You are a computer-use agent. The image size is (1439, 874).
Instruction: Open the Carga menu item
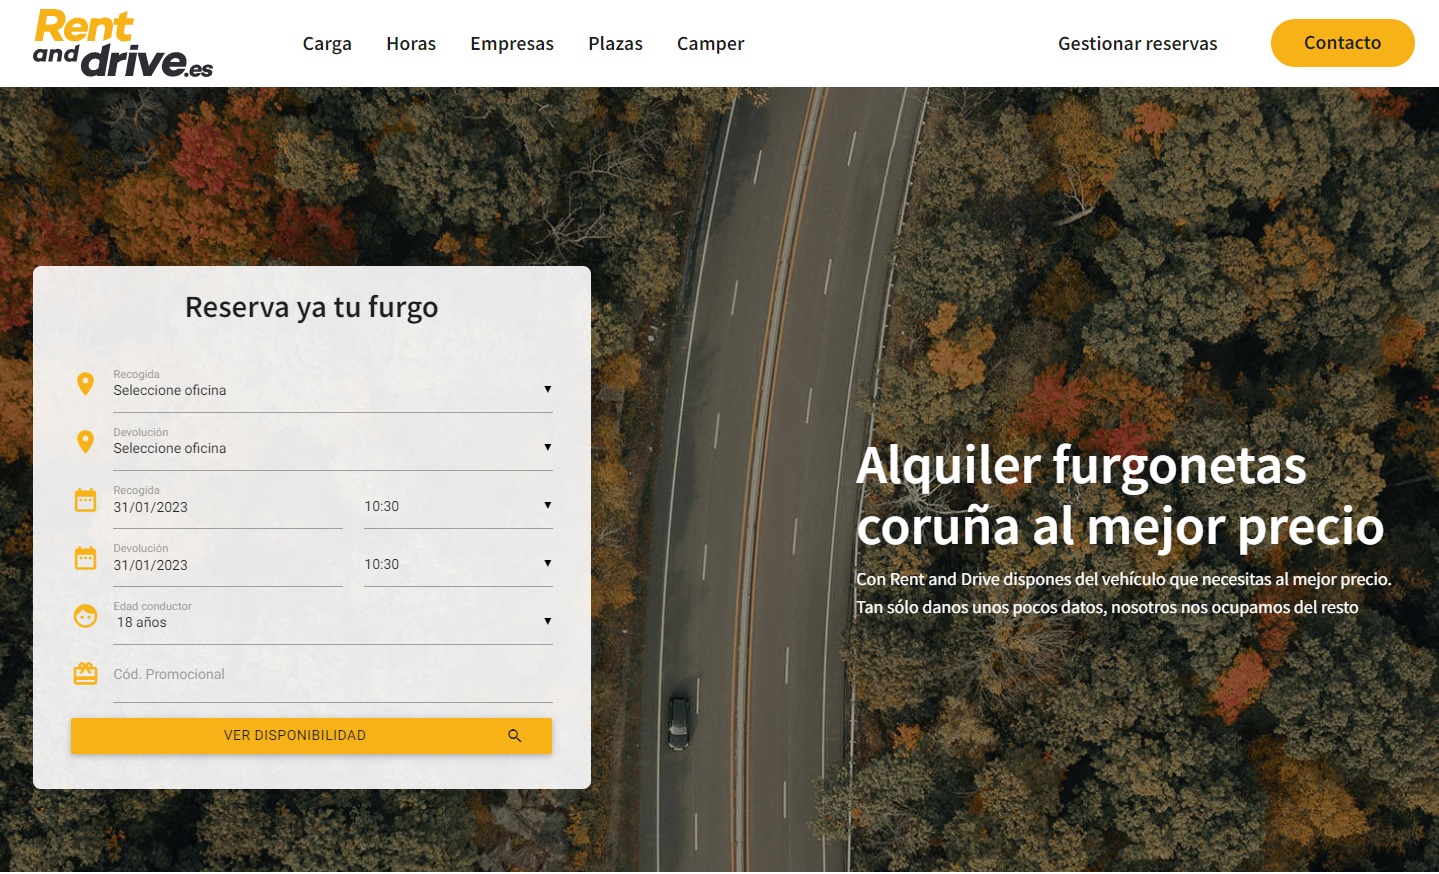[x=327, y=44]
